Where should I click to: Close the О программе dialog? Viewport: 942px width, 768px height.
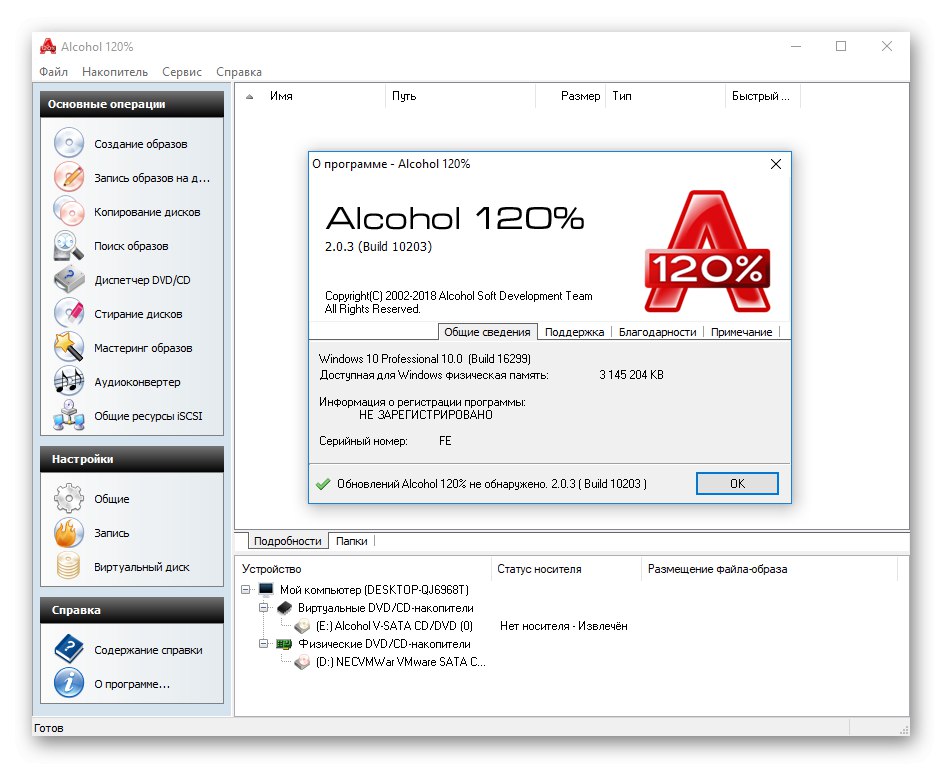pos(776,164)
